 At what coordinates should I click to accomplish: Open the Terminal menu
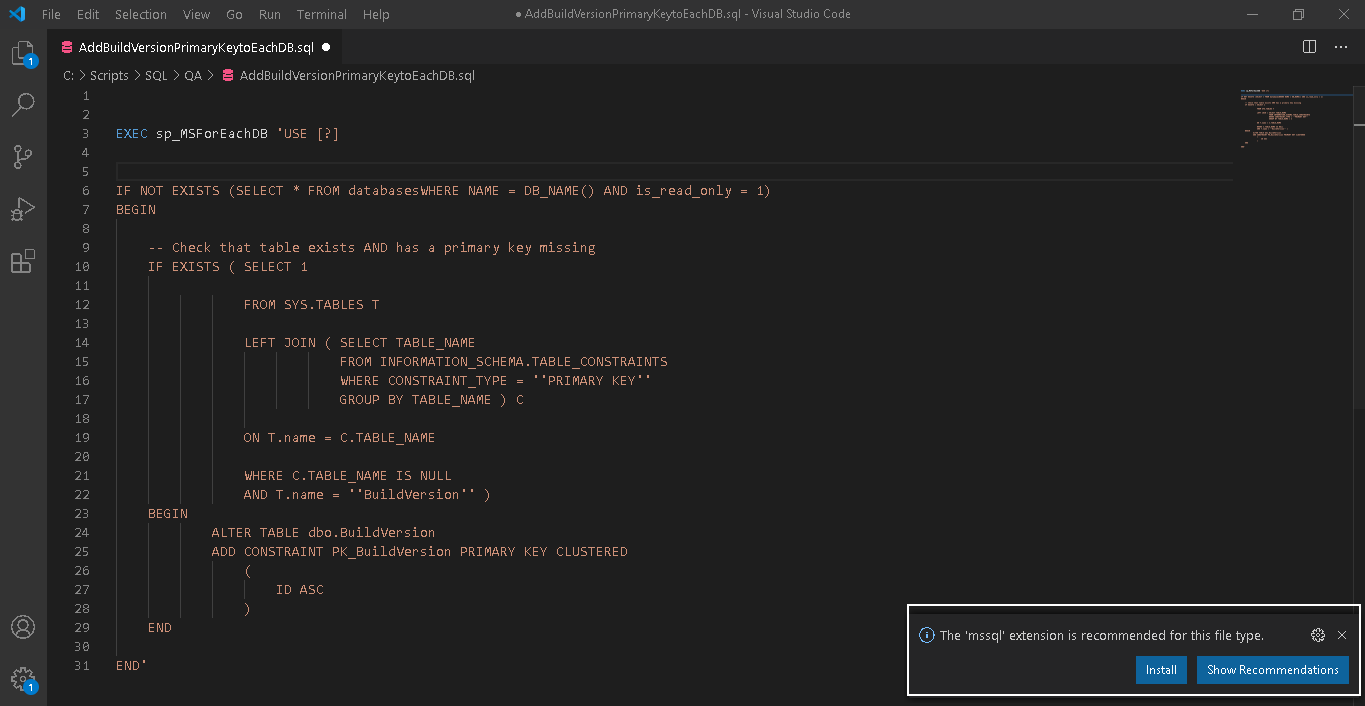tap(322, 15)
